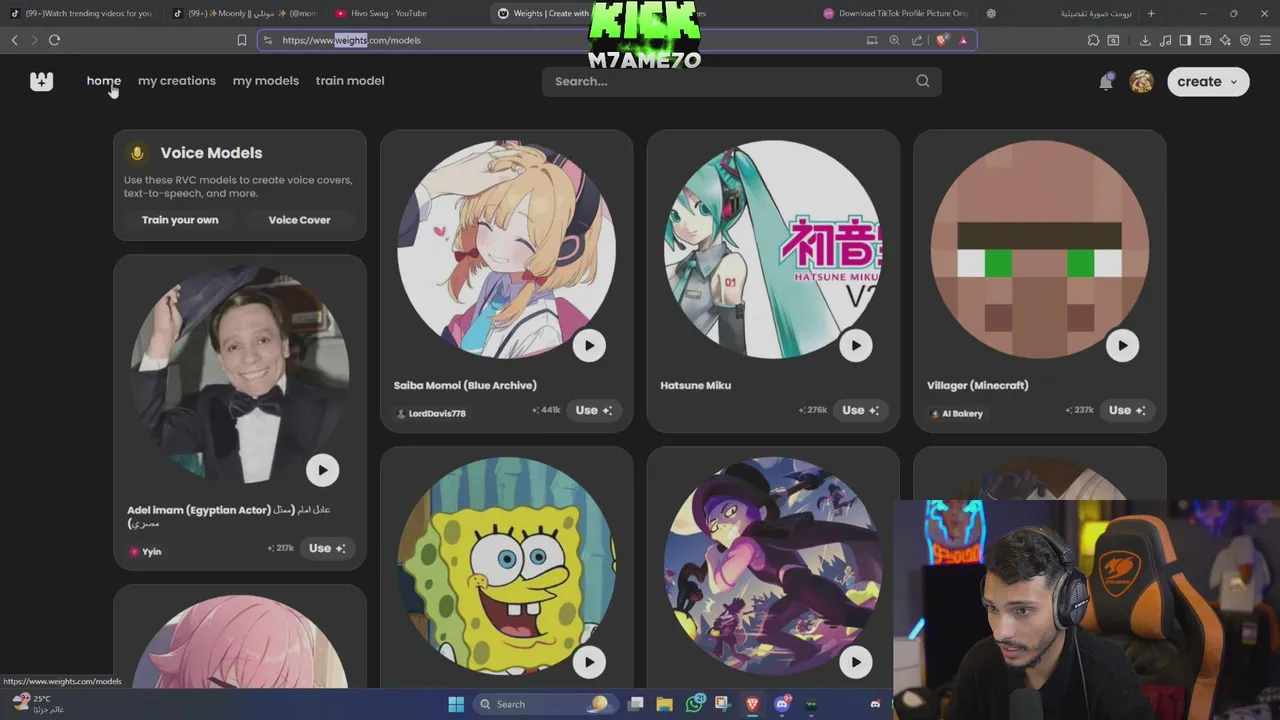Open a new browser tab
The image size is (1280, 720).
tap(1151, 13)
